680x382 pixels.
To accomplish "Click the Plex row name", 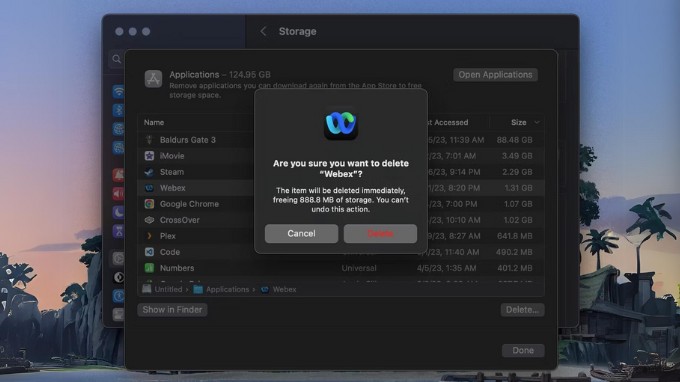I will coord(167,236).
